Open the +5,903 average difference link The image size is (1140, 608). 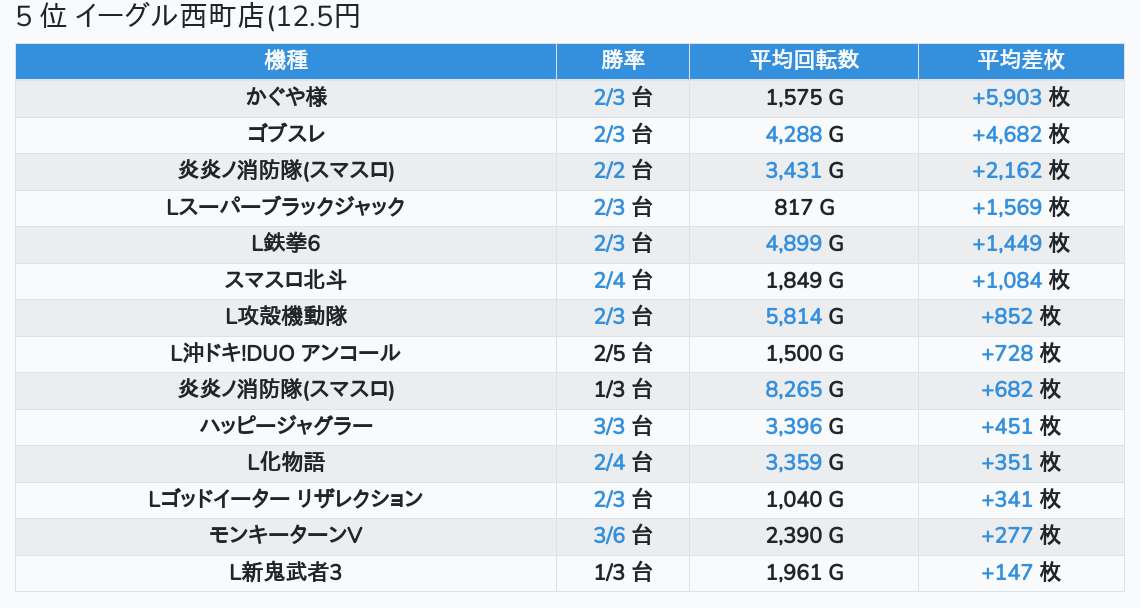(x=1007, y=98)
